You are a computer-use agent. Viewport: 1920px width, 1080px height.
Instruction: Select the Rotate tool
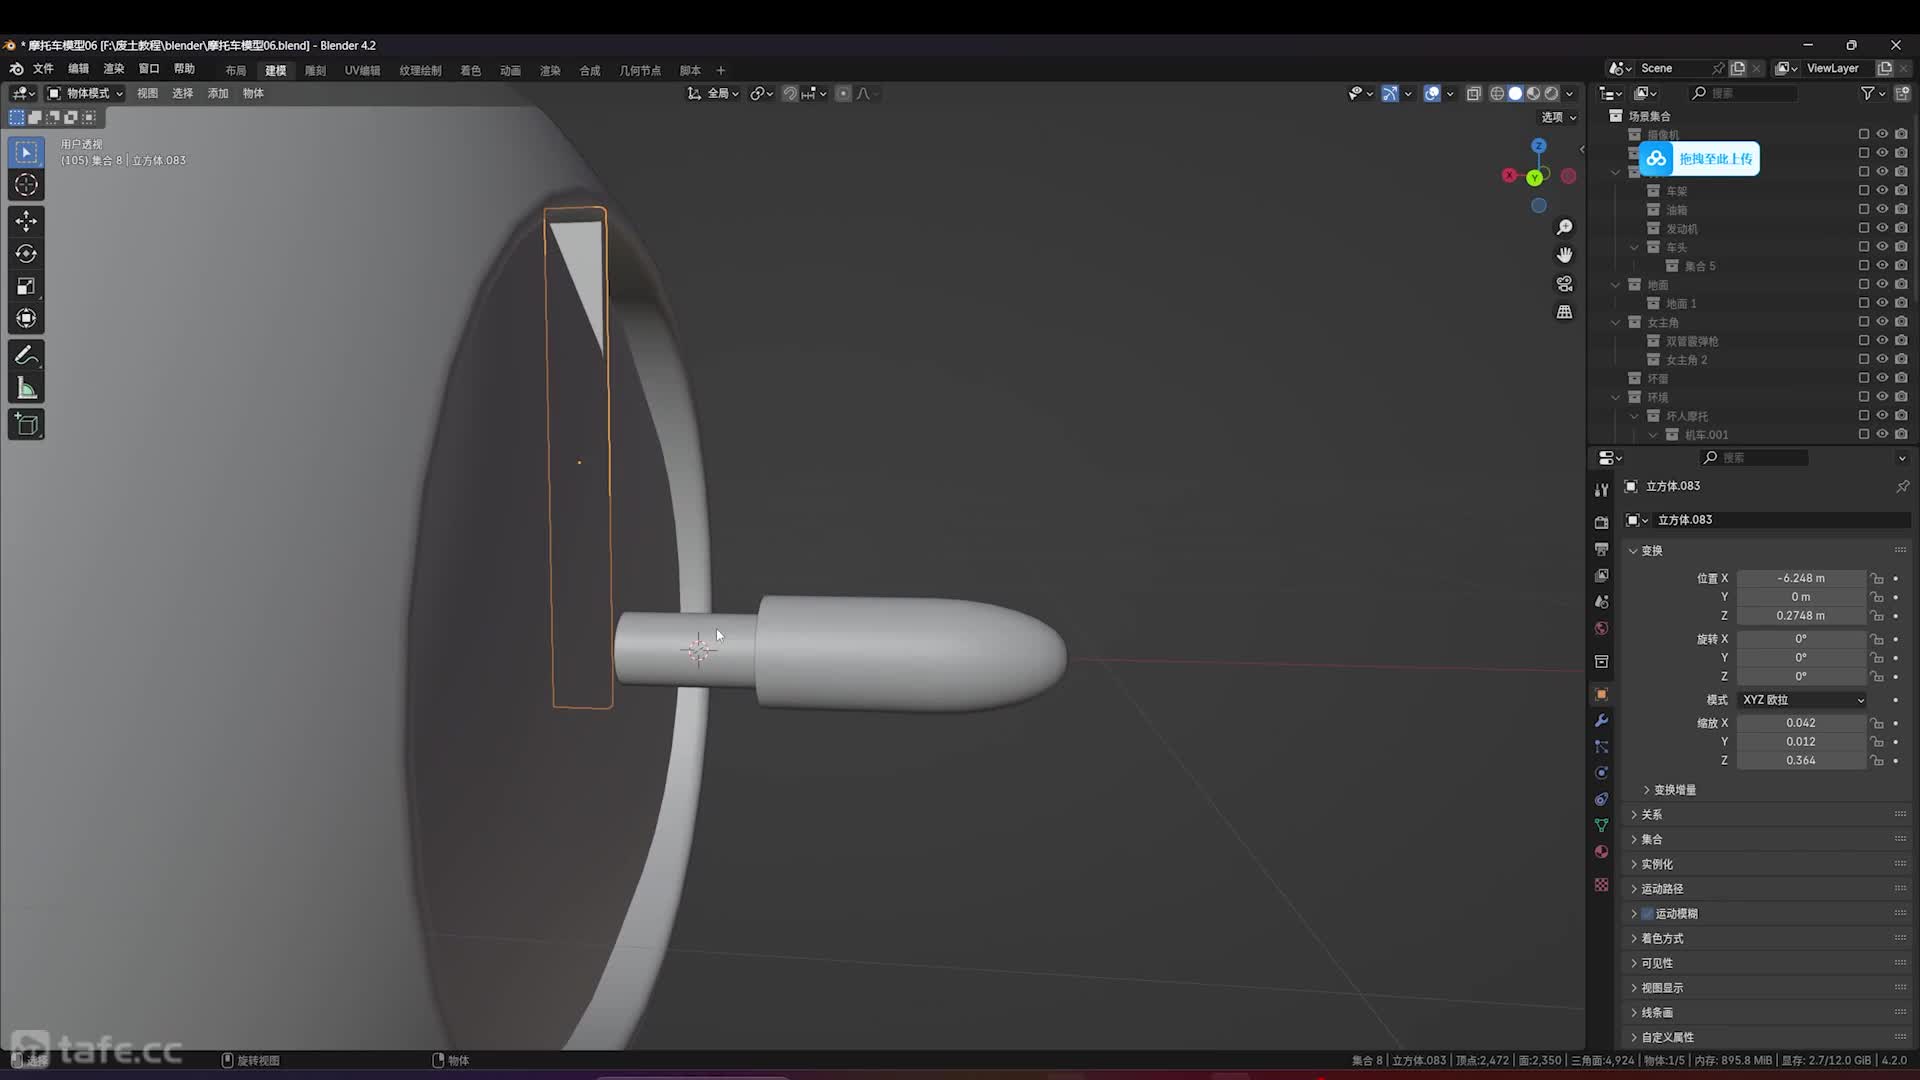click(26, 254)
